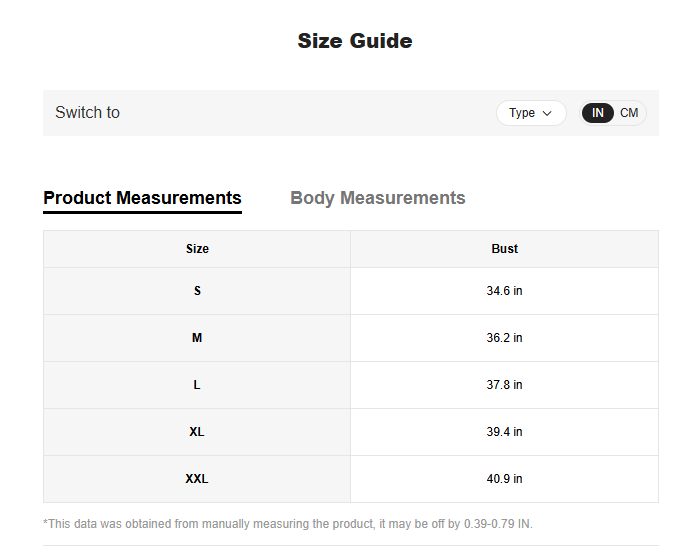Click the Bust column header
The height and width of the screenshot is (549, 686).
(x=504, y=249)
